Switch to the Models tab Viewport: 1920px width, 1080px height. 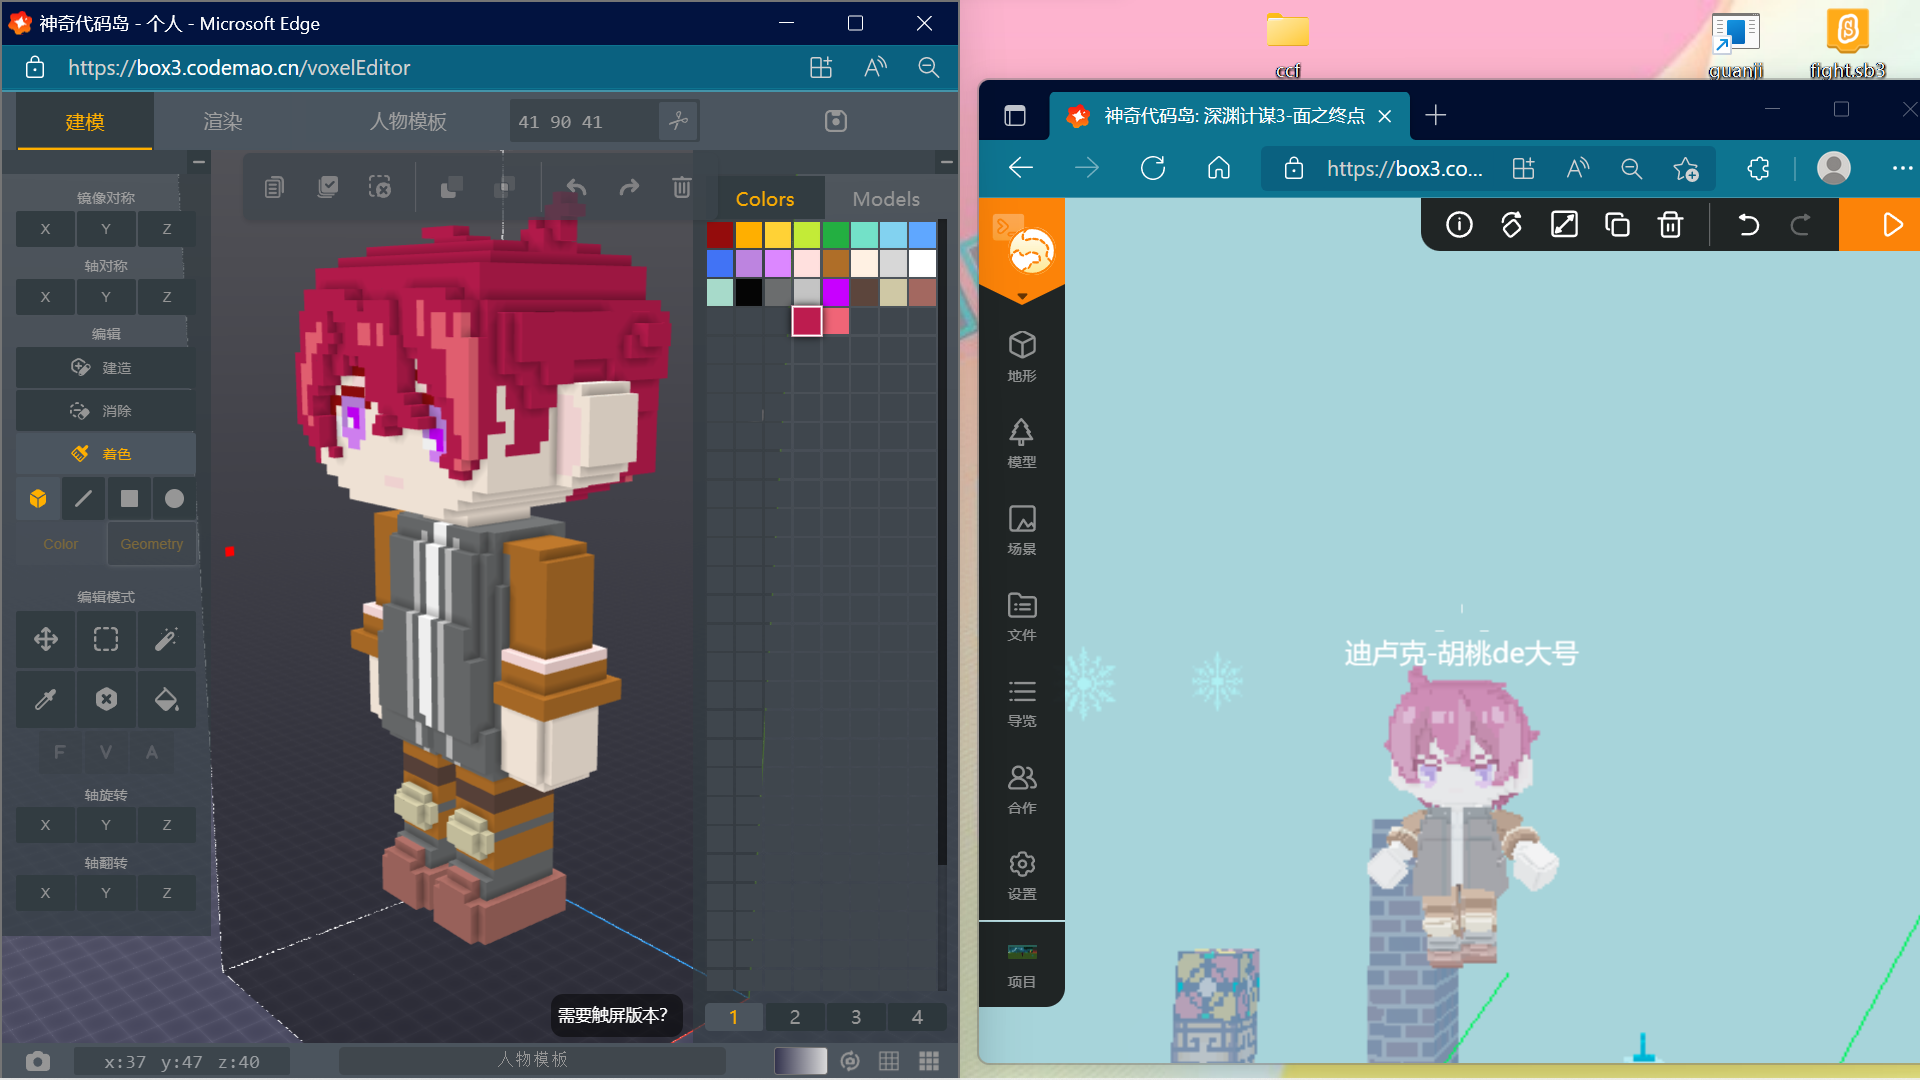pos(886,199)
